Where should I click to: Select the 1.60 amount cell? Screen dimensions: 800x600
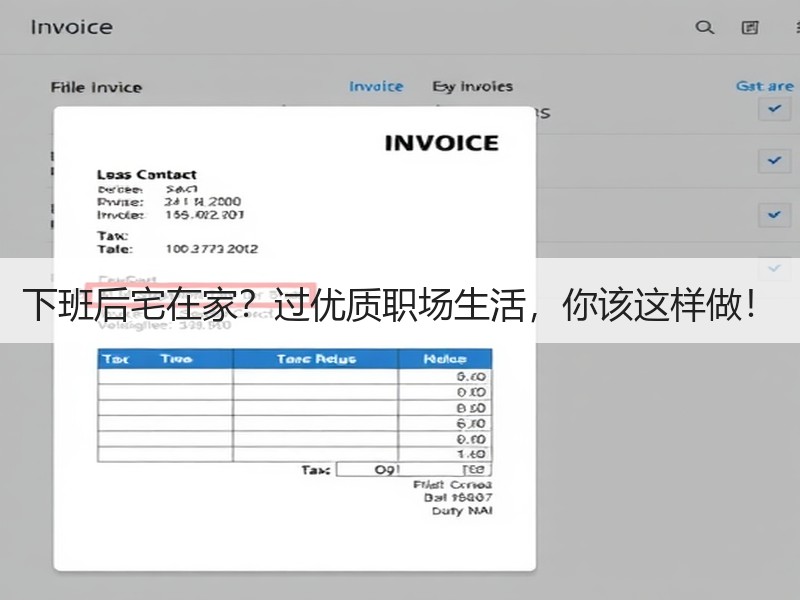point(445,454)
